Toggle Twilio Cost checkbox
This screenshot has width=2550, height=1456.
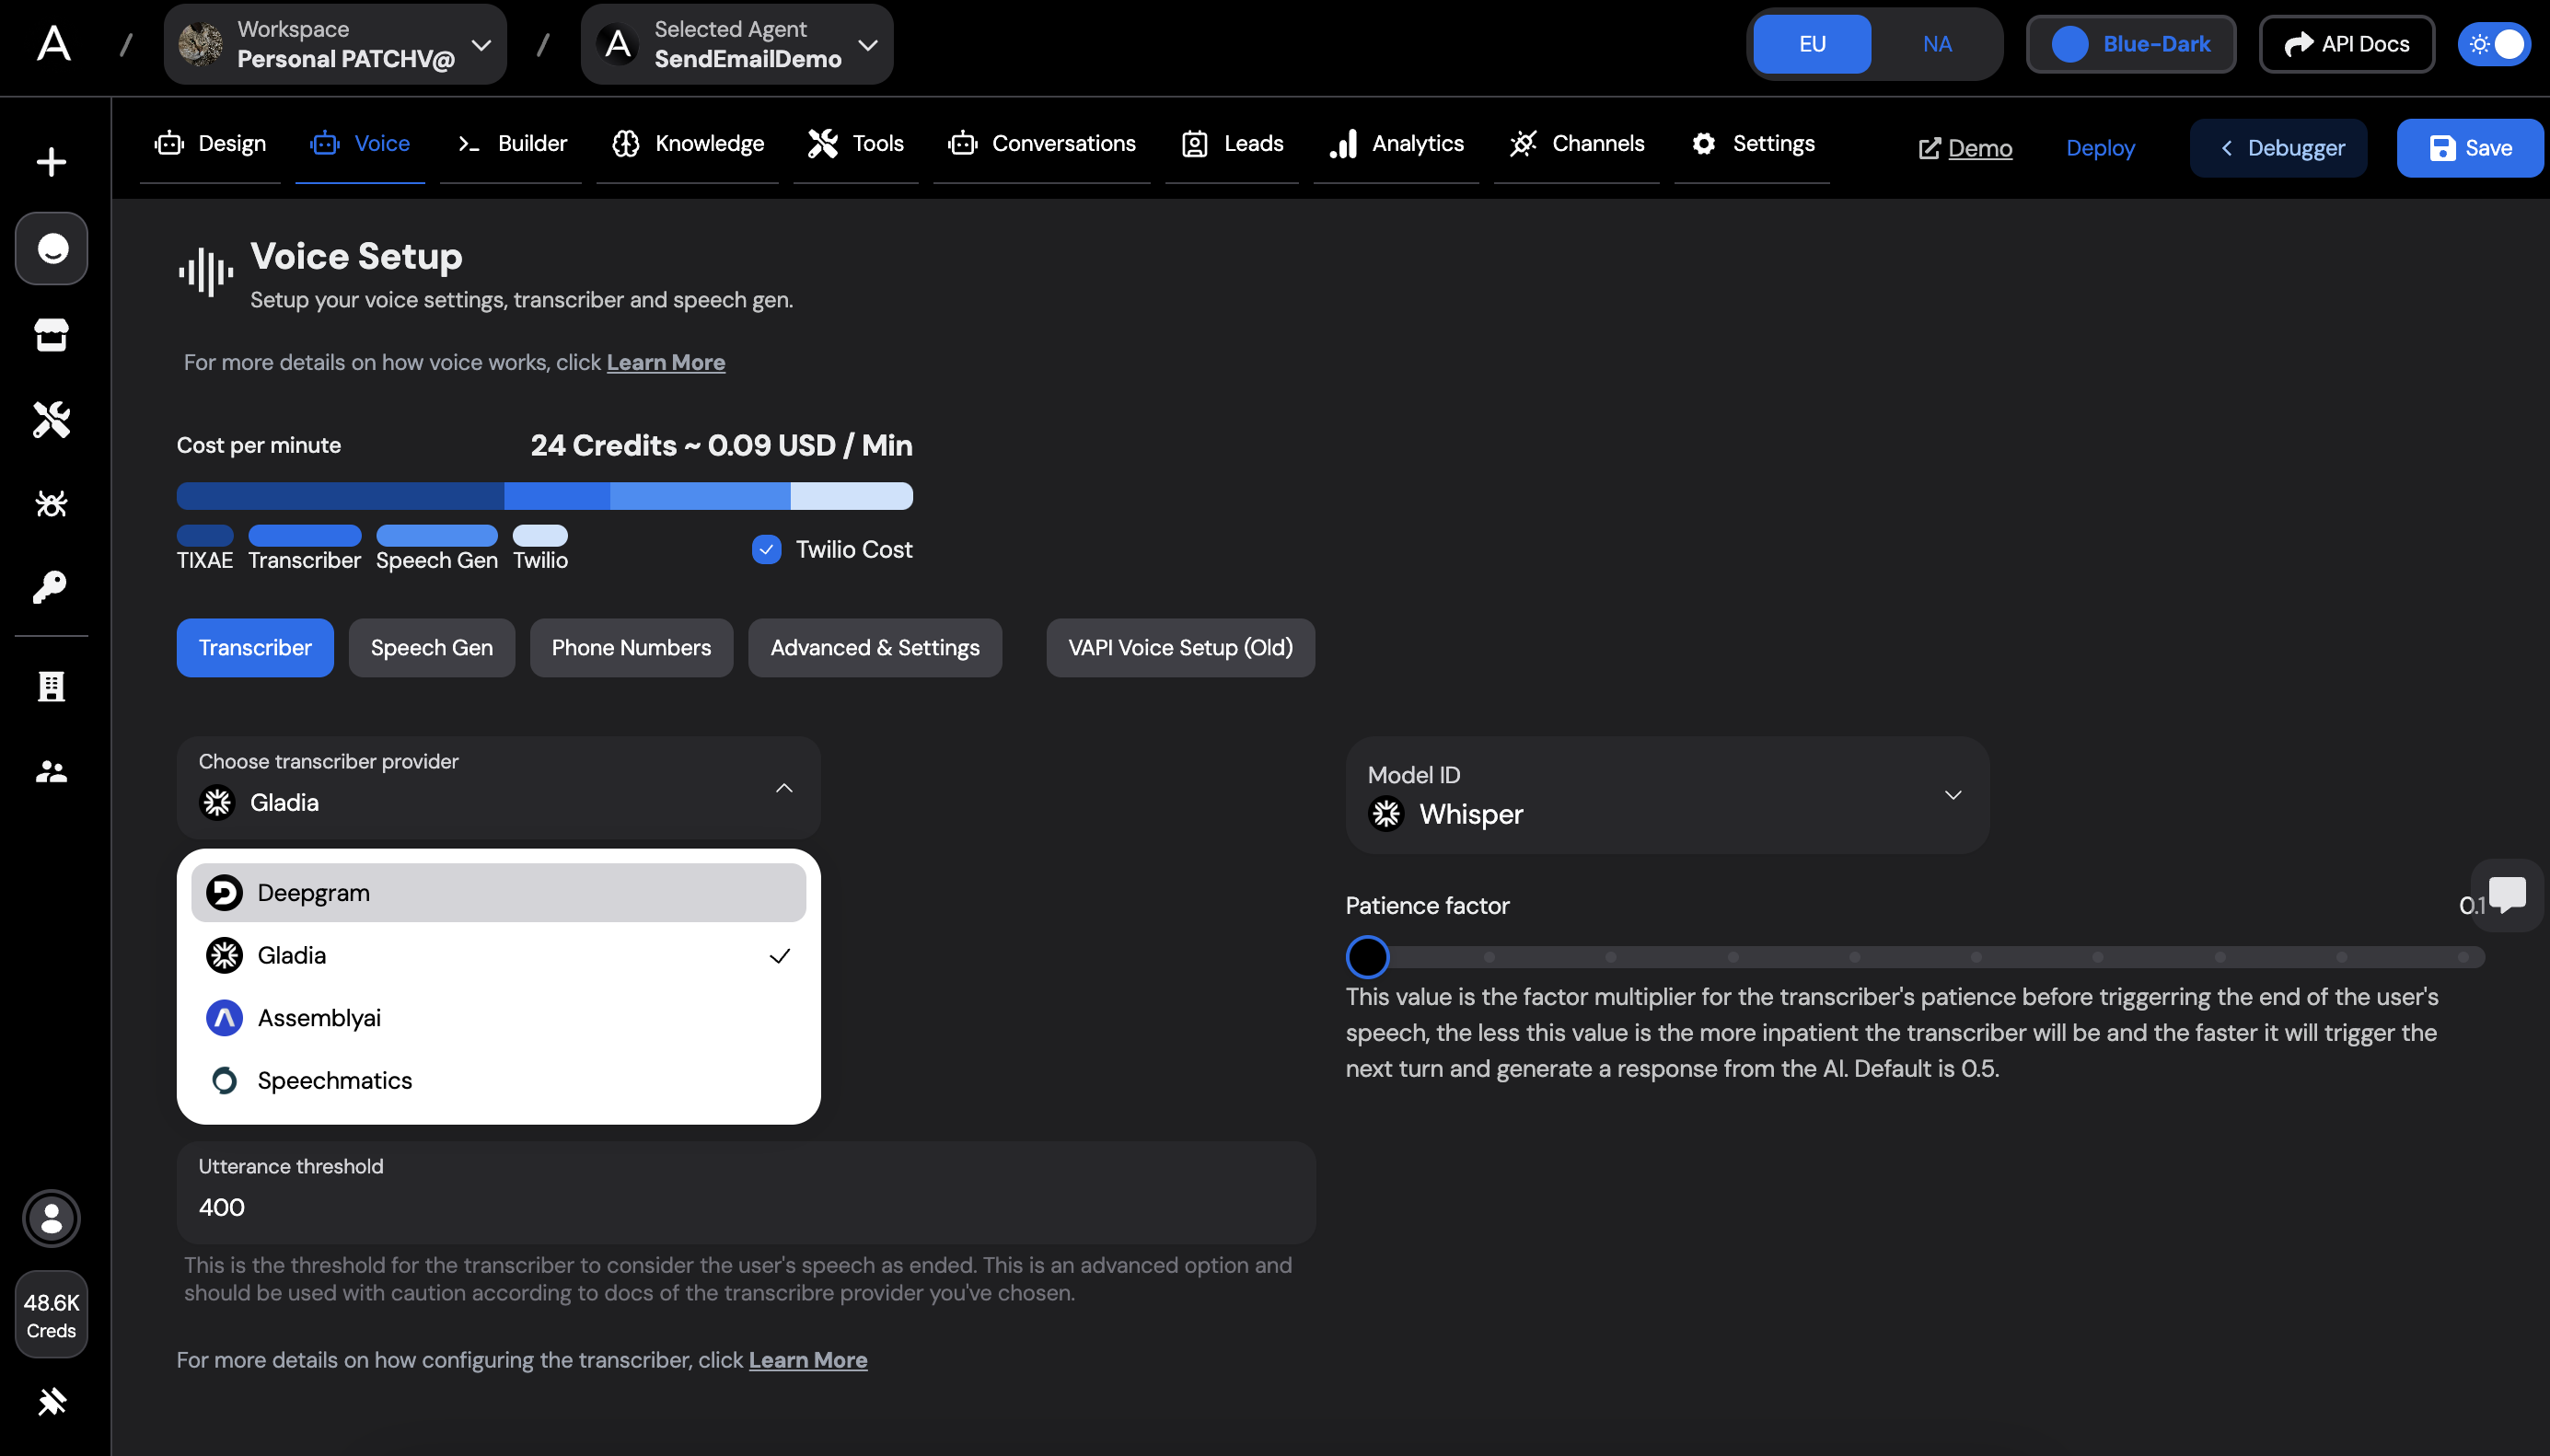click(767, 549)
